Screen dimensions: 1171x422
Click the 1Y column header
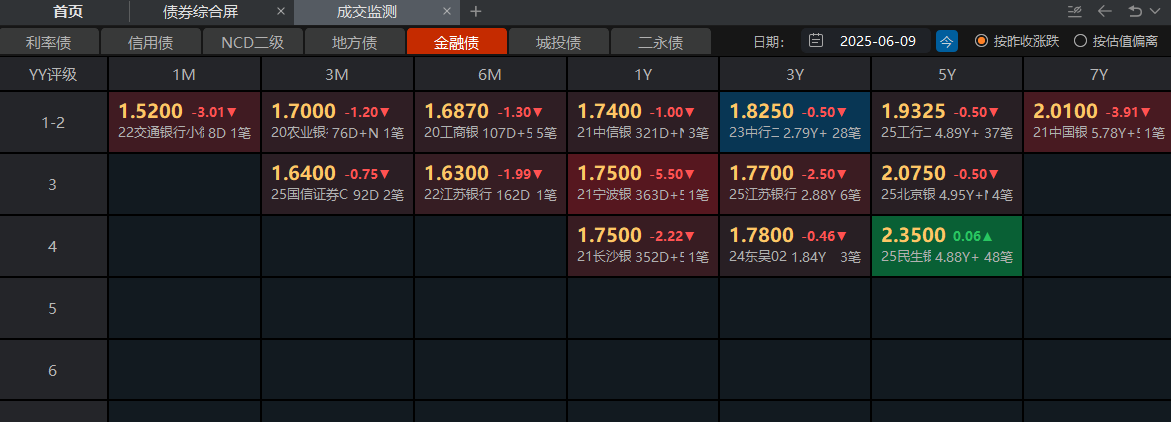[x=642, y=74]
